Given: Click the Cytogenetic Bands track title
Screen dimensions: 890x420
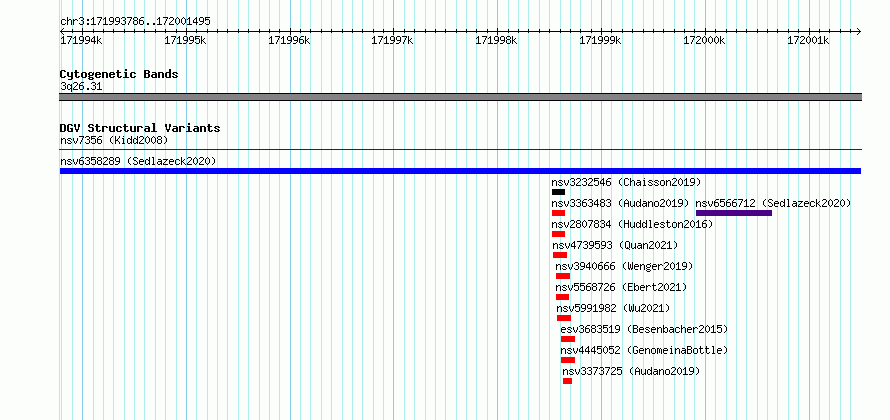Looking at the screenshot, I should pos(119,74).
